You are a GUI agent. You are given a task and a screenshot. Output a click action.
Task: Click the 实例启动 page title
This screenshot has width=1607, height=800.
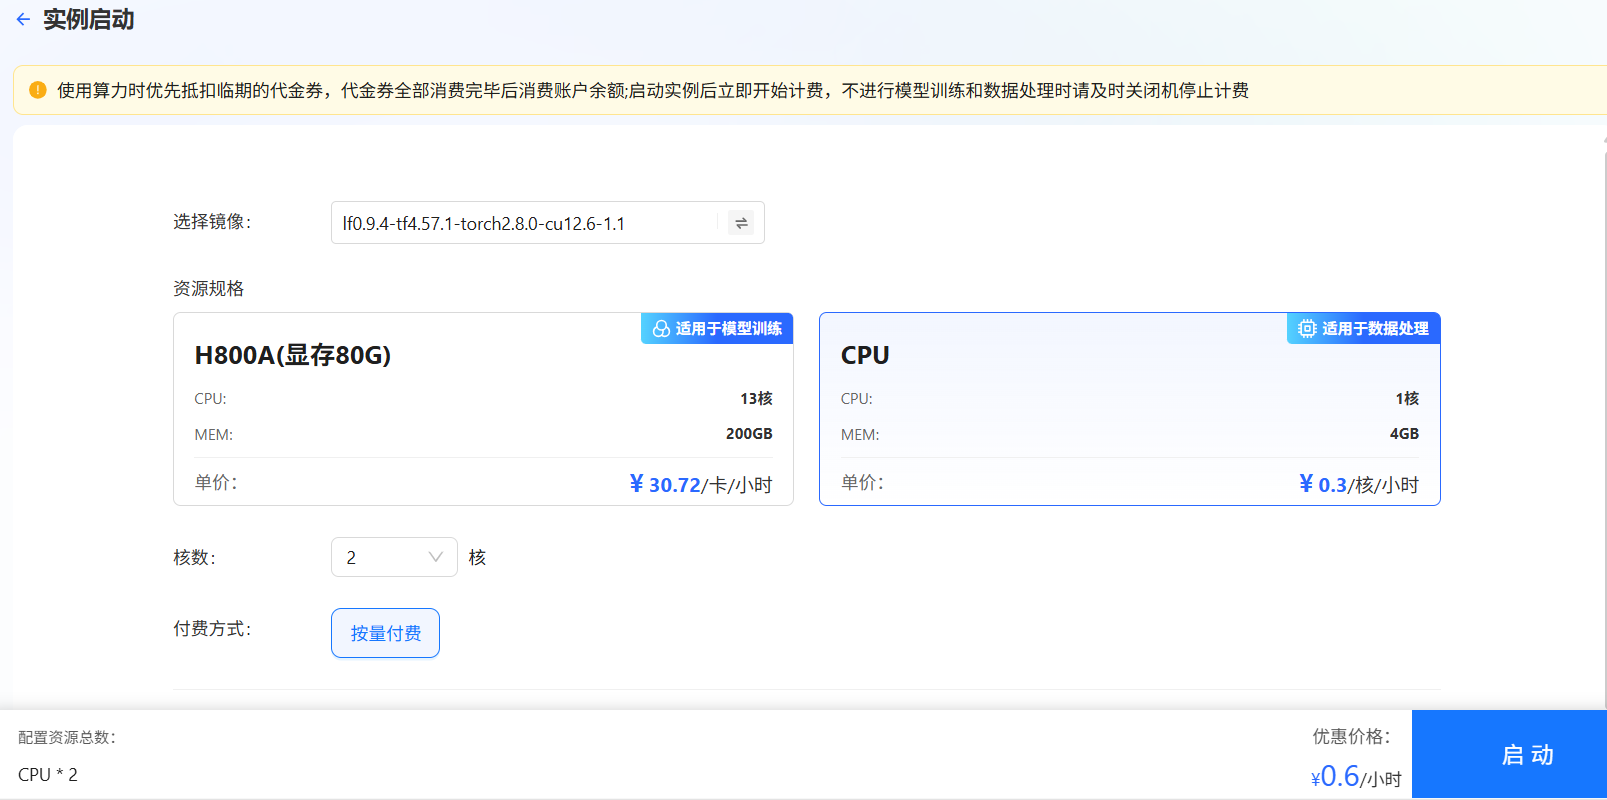pos(88,19)
